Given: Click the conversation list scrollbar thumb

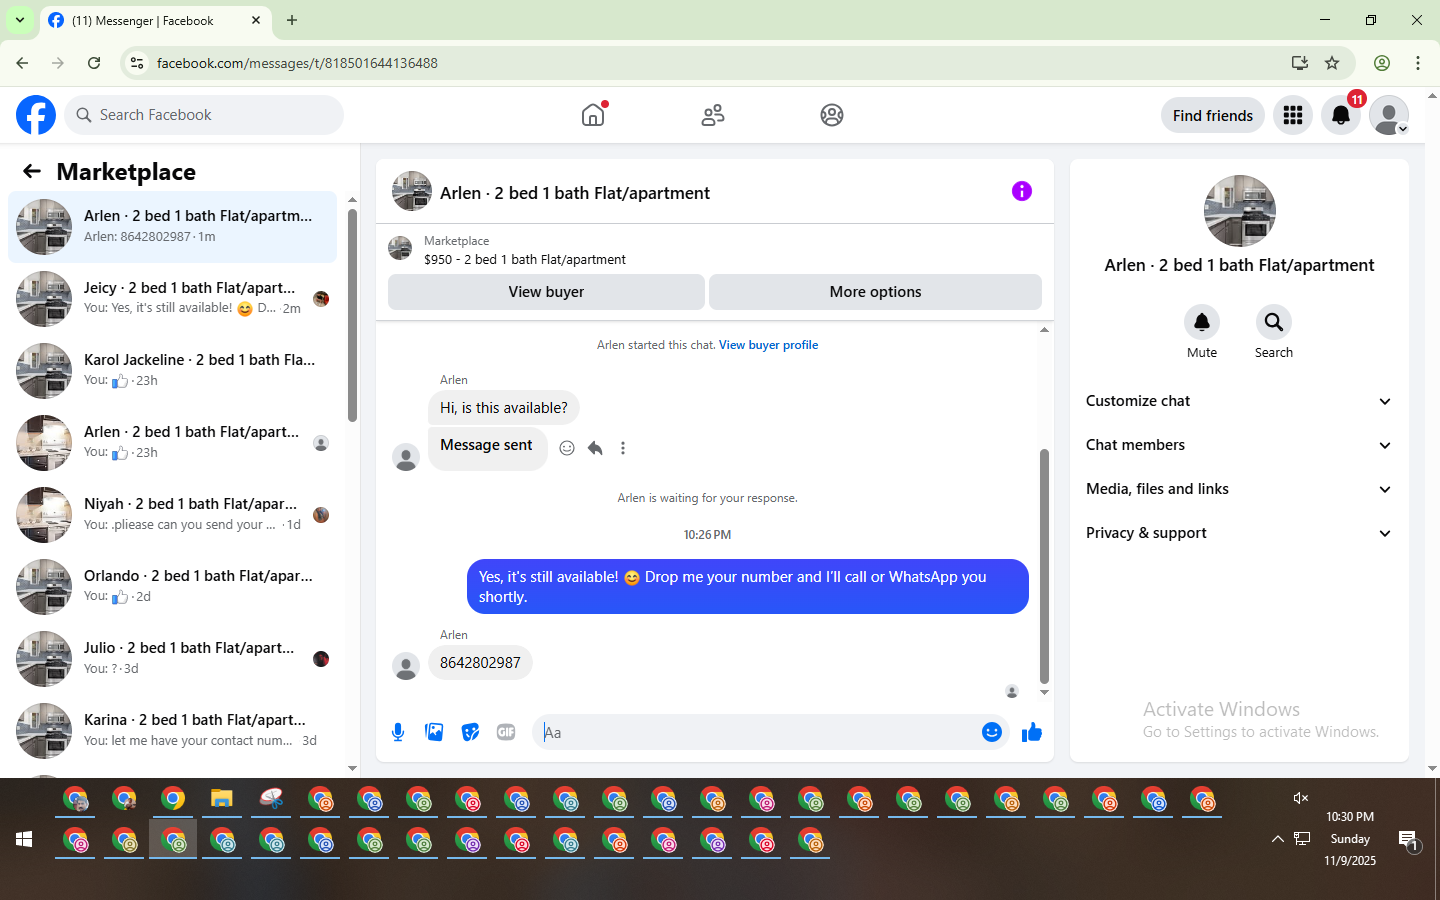Looking at the screenshot, I should coord(352,315).
